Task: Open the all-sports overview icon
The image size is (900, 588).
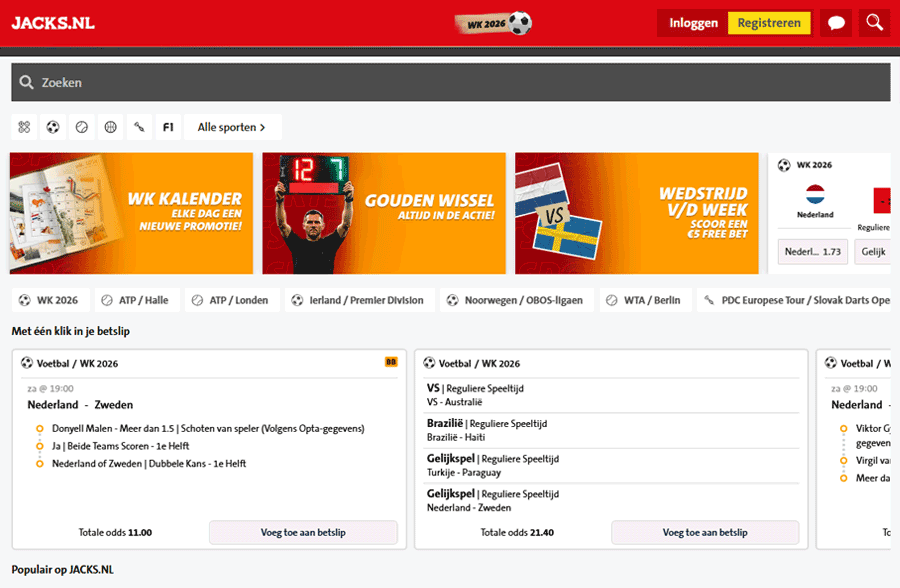Action: (24, 127)
